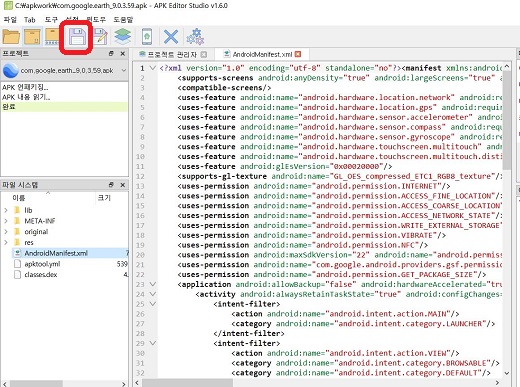Click the Open APK folder icon
This screenshot has height=387, width=520.
tap(11, 37)
